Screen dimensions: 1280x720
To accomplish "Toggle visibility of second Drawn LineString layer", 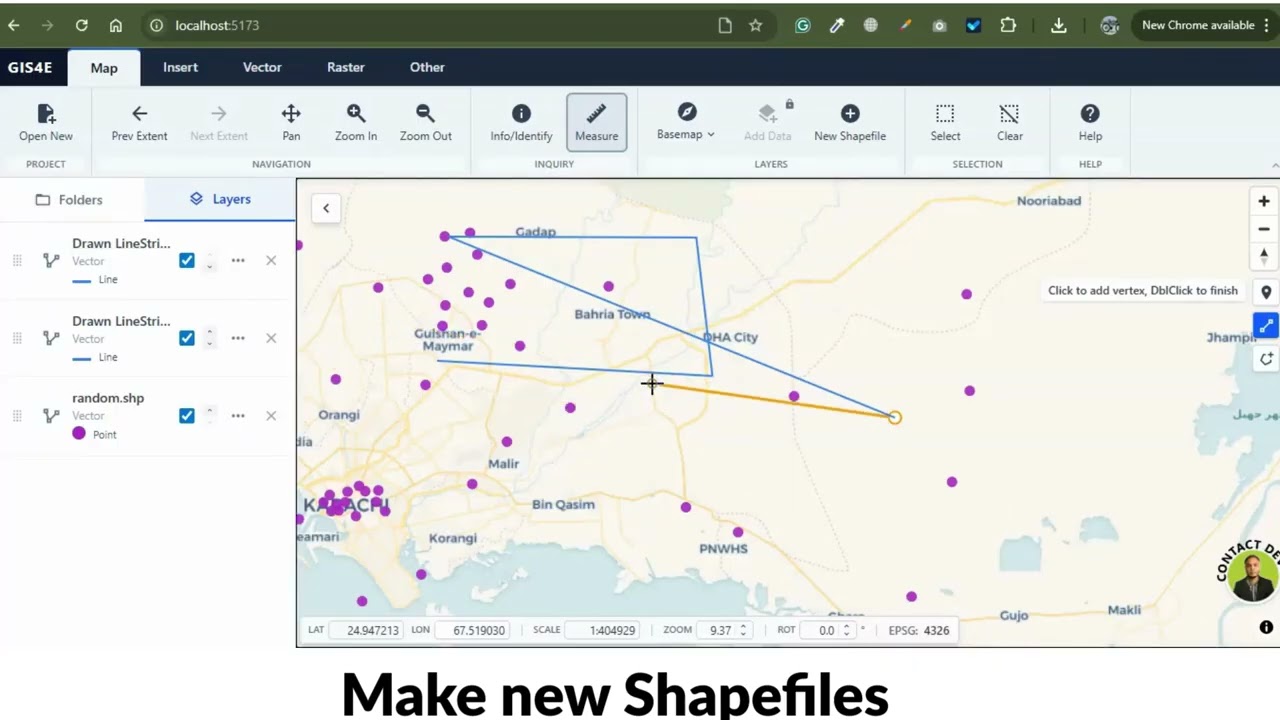I will [x=187, y=338].
